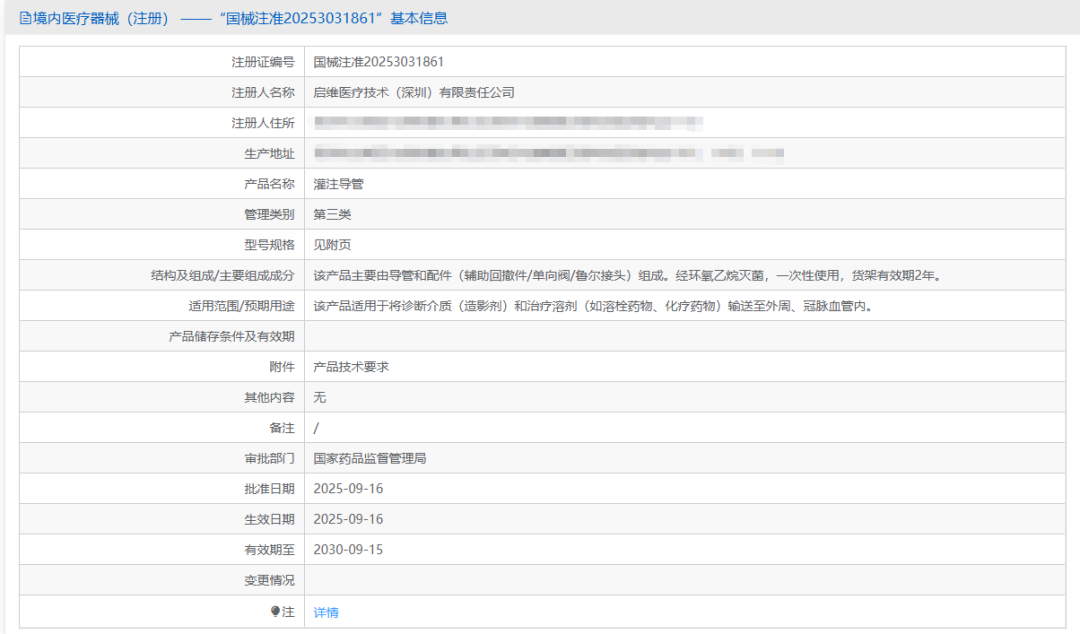Click the 型号规格 label
This screenshot has width=1080, height=634.
point(269,245)
